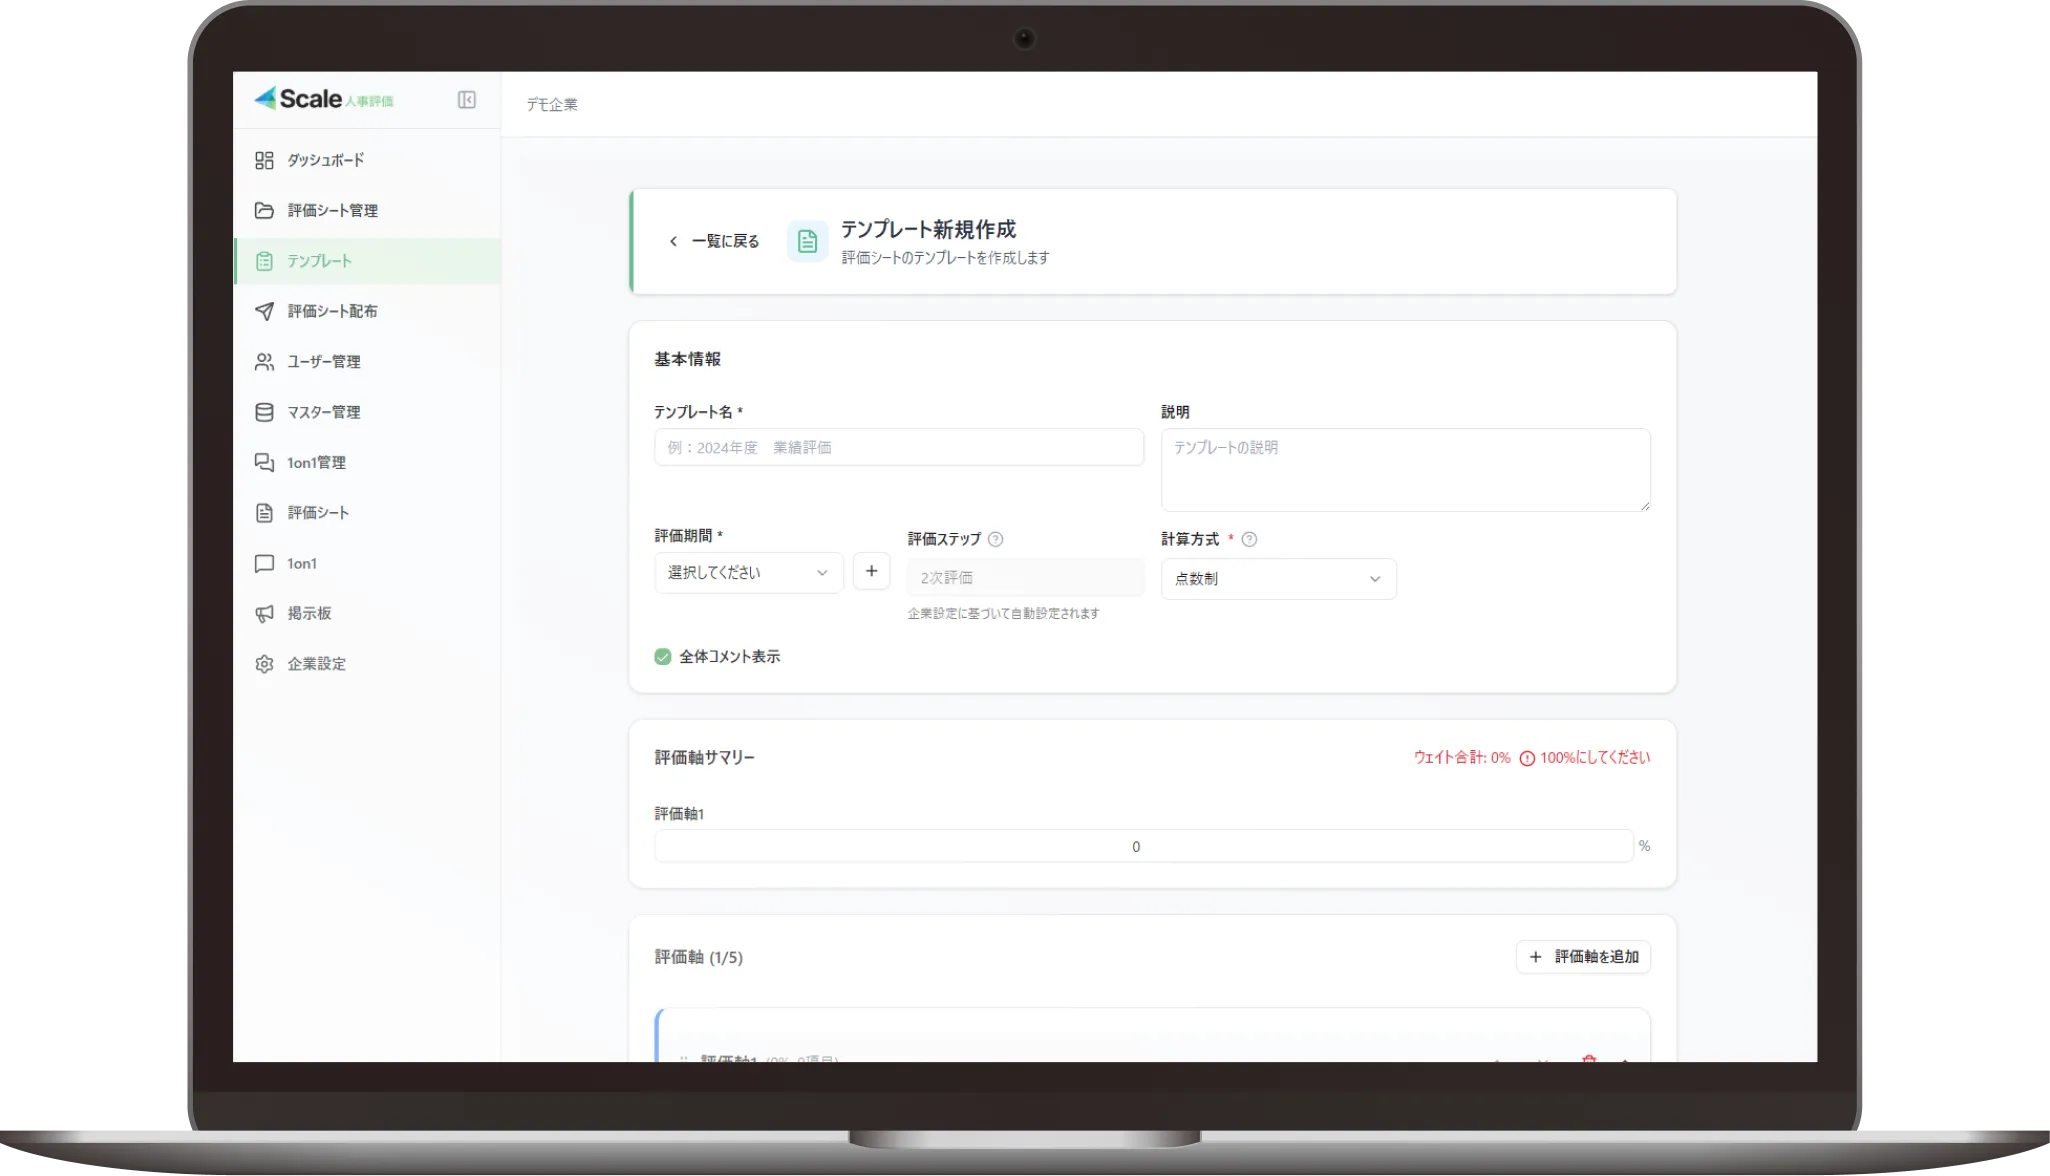Open the help tooltip next to 評価ステップ
Image resolution: width=2050 pixels, height=1176 pixels.
pos(995,540)
